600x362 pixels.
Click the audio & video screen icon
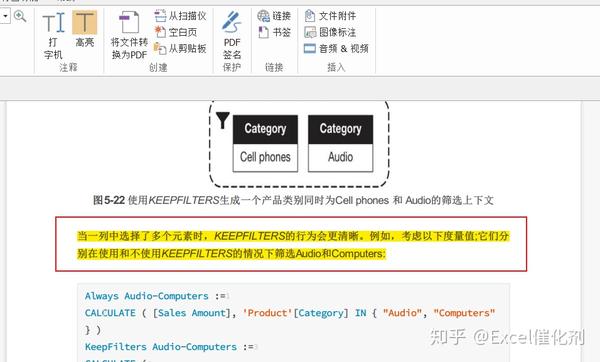click(310, 49)
